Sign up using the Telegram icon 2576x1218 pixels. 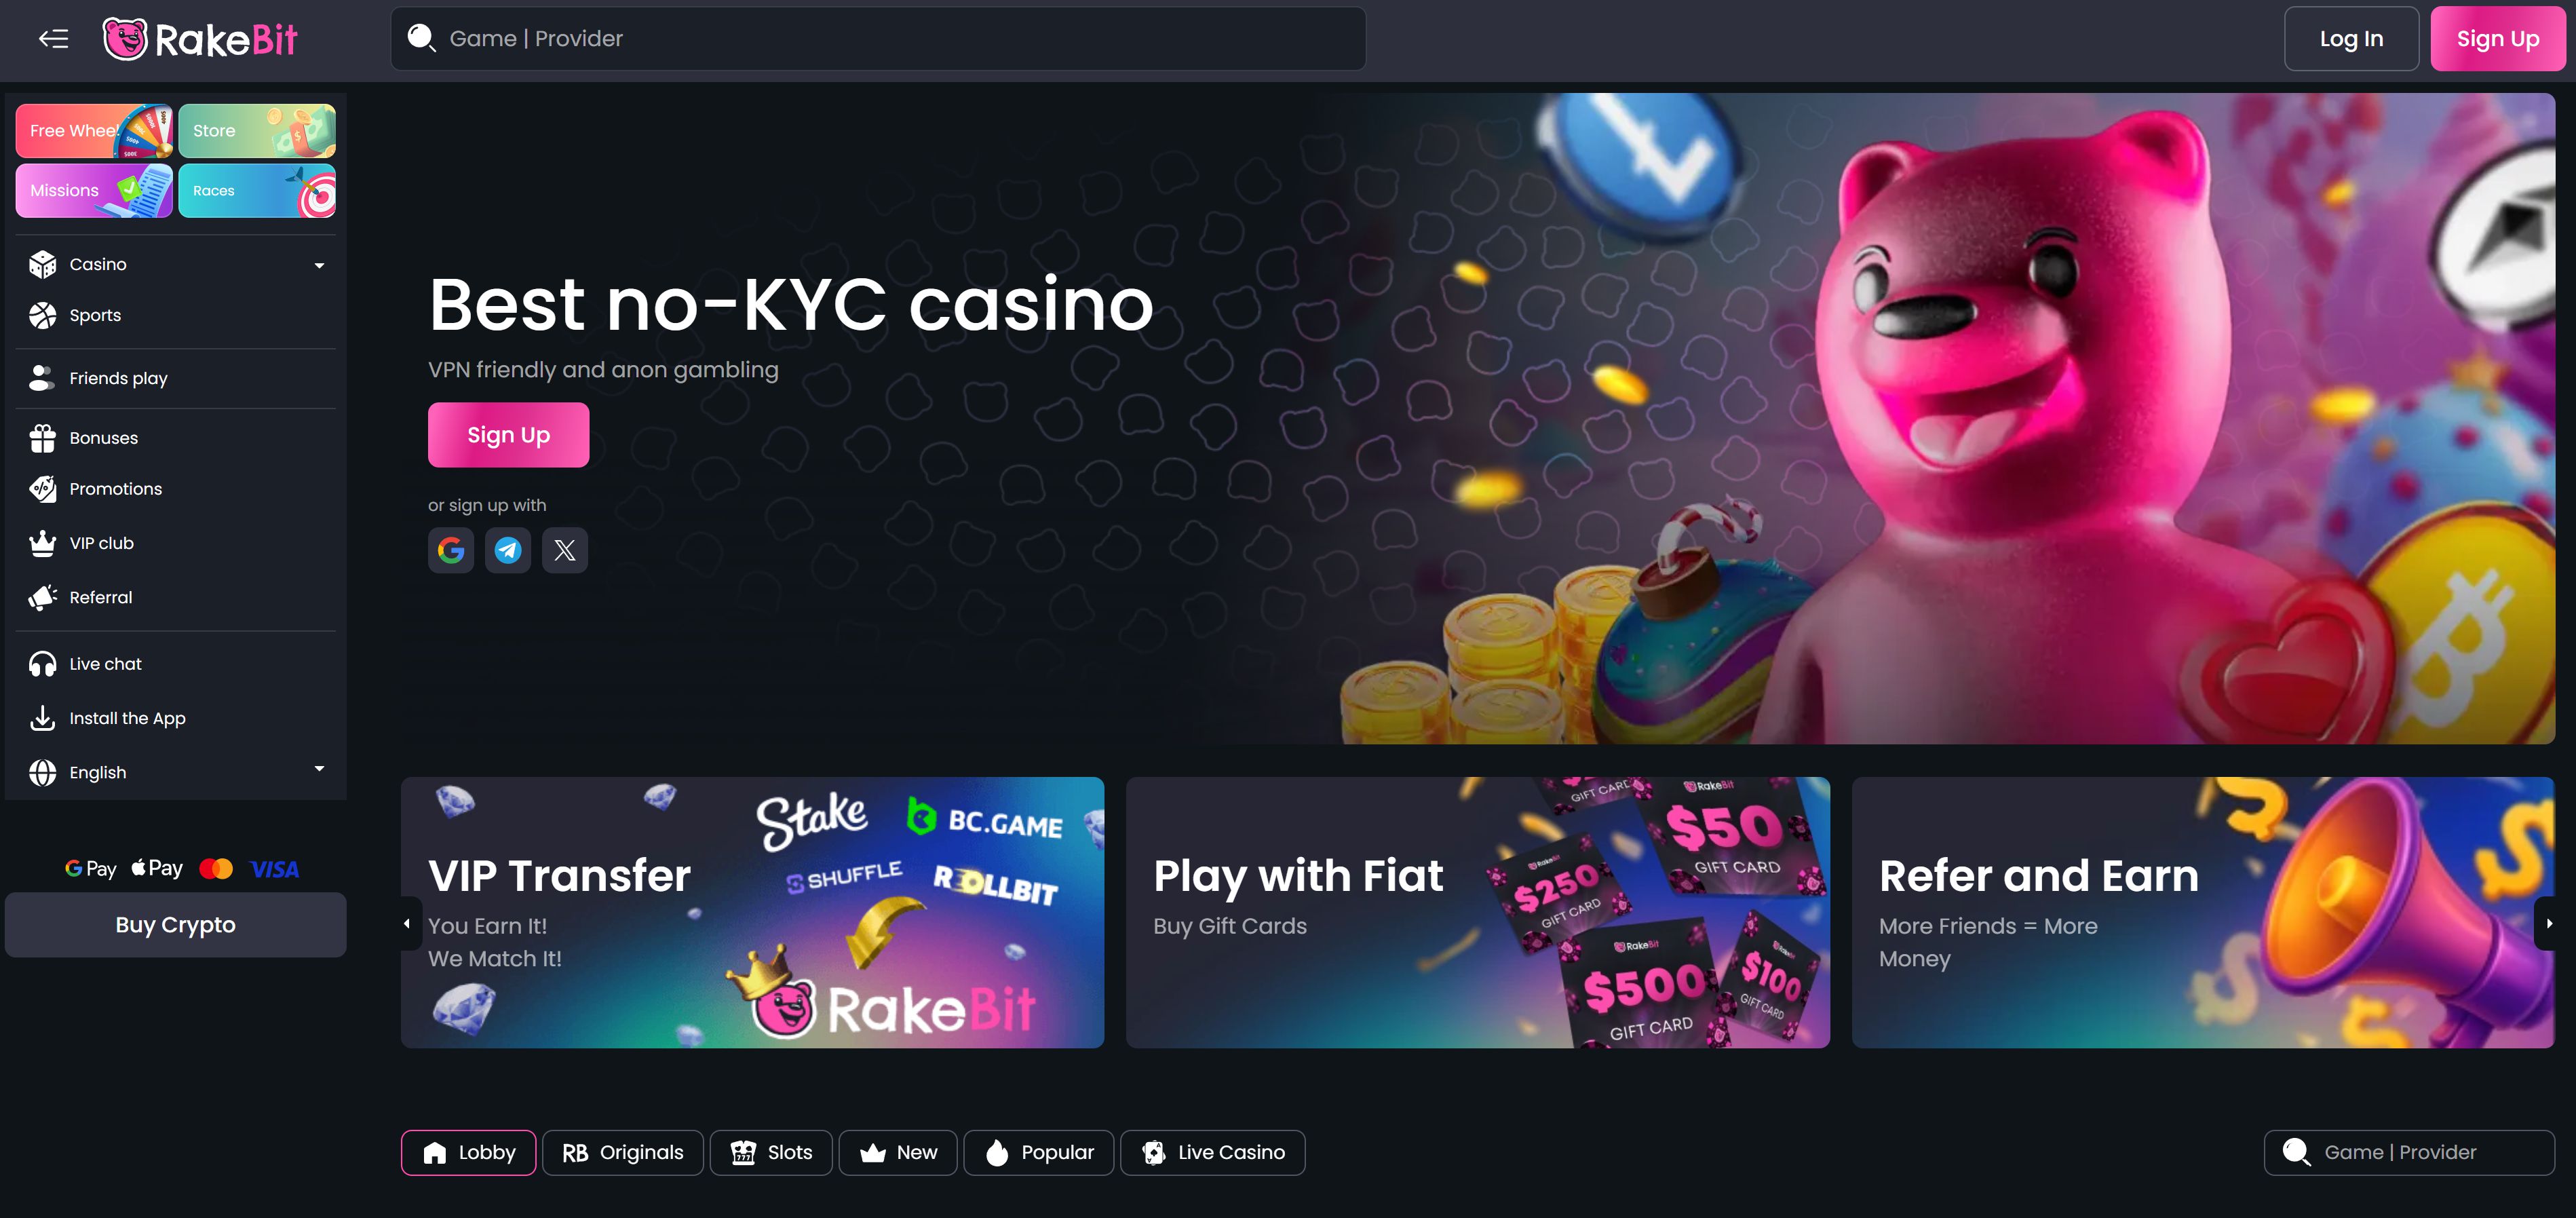point(508,550)
